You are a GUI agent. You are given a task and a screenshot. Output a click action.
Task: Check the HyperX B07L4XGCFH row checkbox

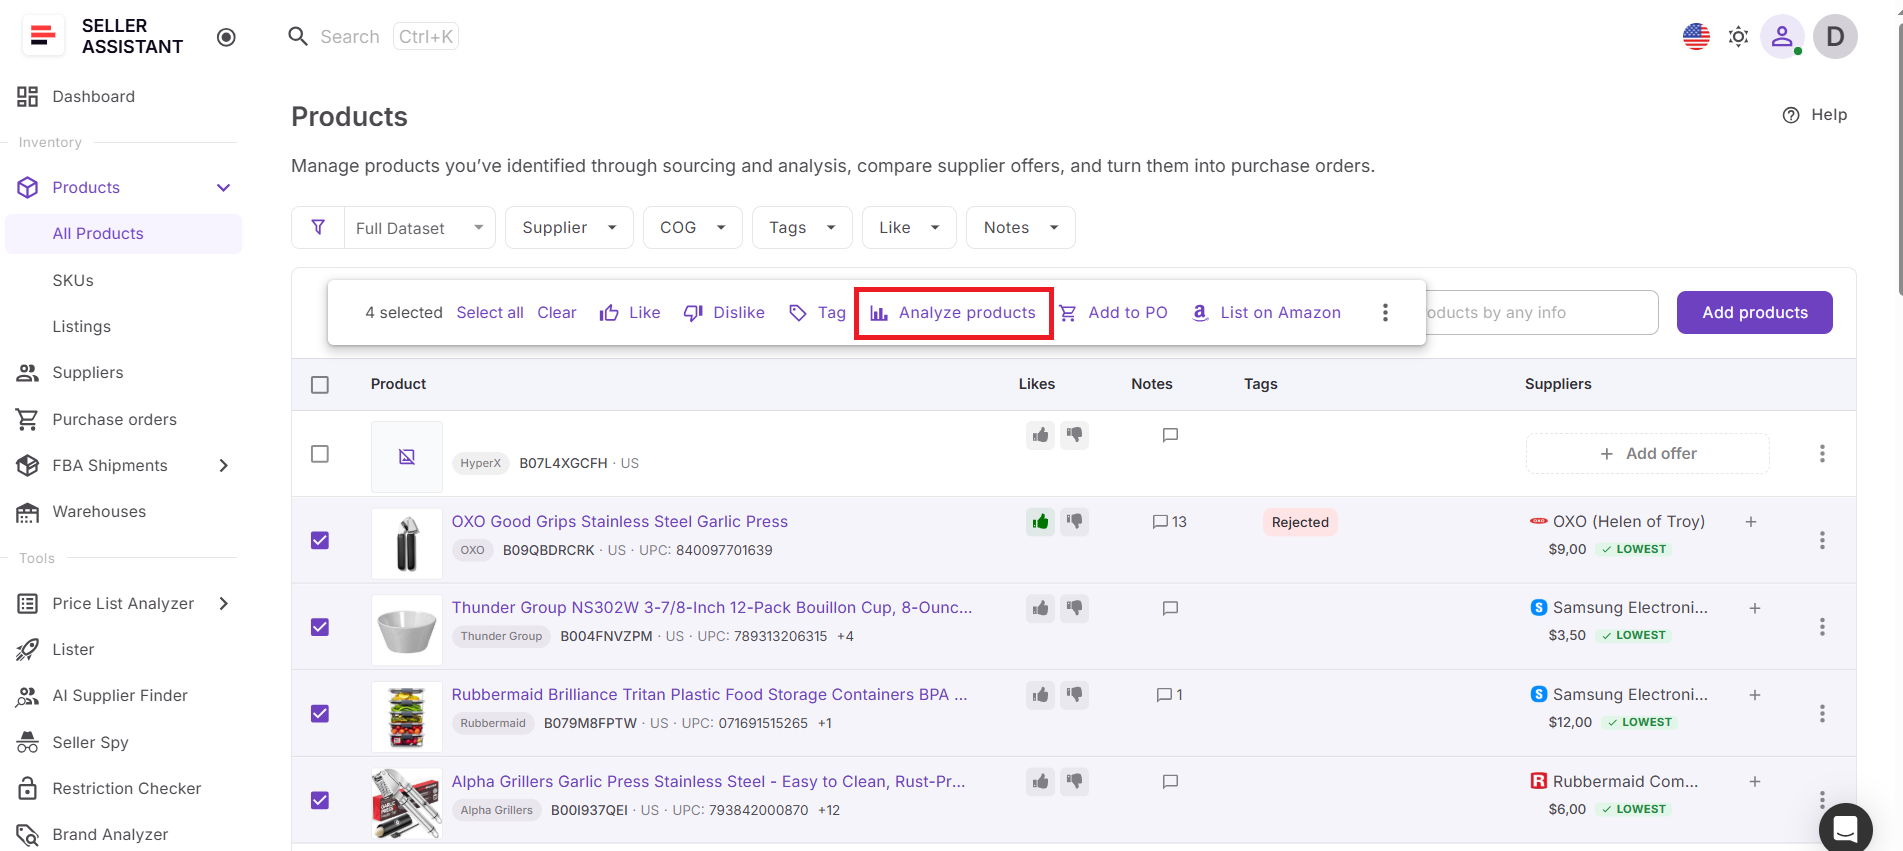click(x=320, y=454)
